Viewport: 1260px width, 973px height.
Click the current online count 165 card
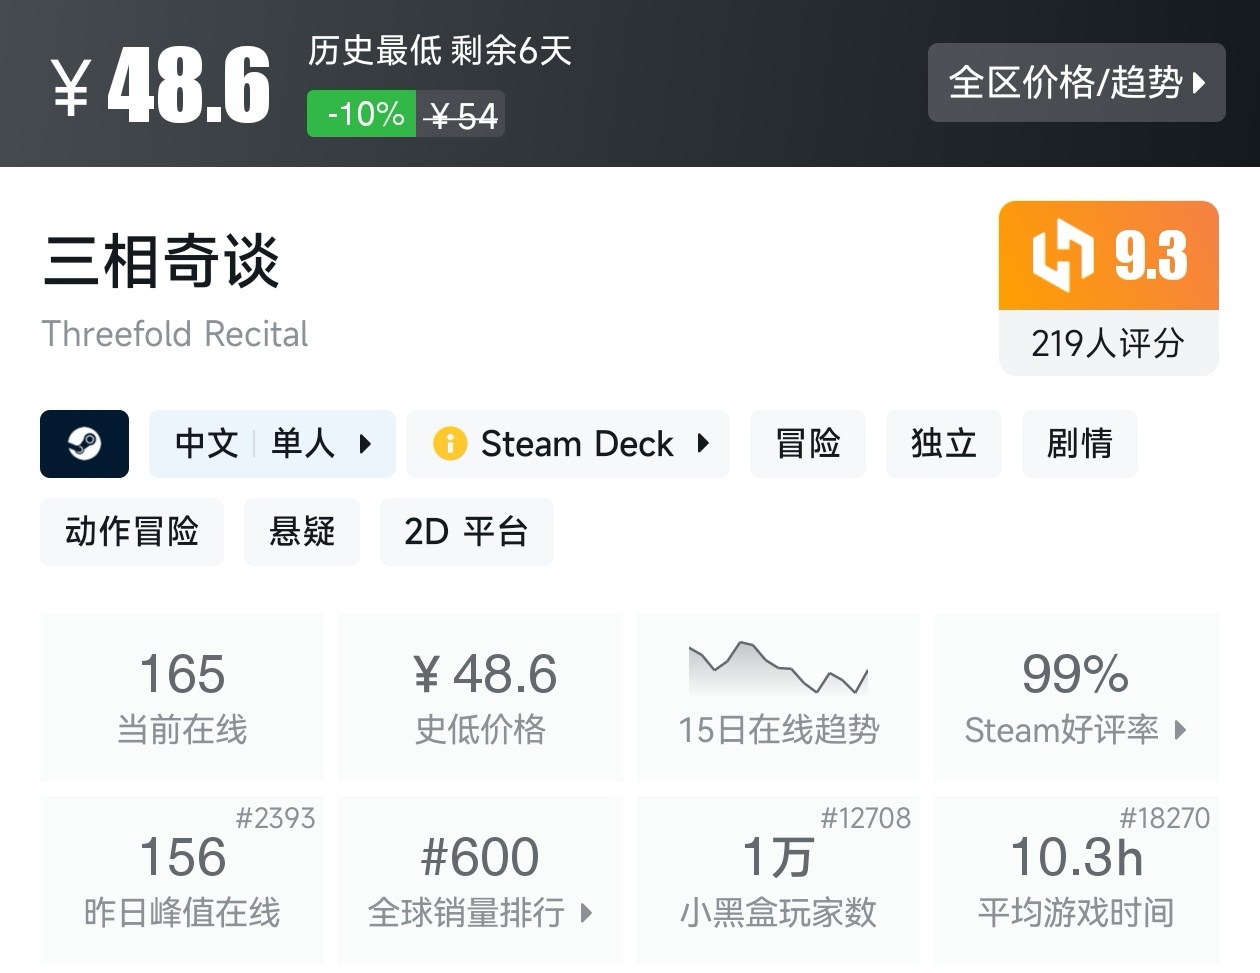click(x=181, y=697)
